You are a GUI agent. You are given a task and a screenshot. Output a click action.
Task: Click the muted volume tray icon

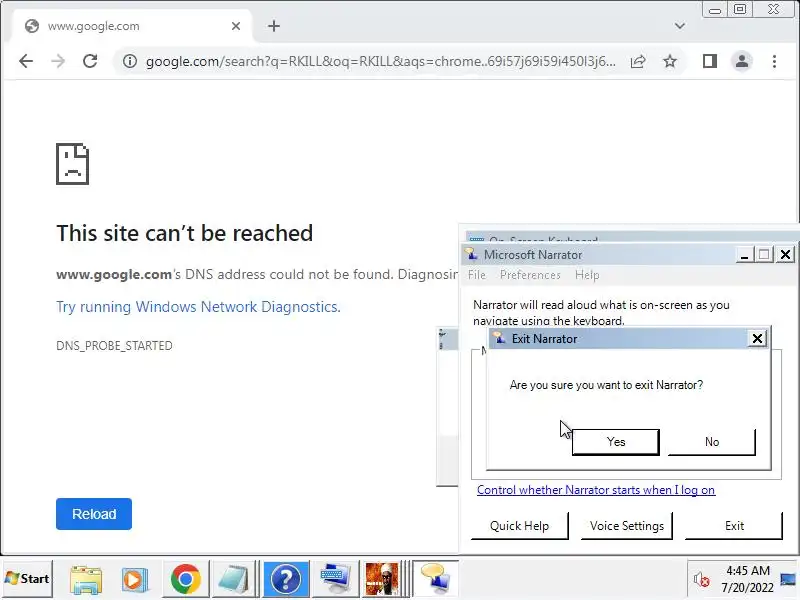pyautogui.click(x=701, y=580)
